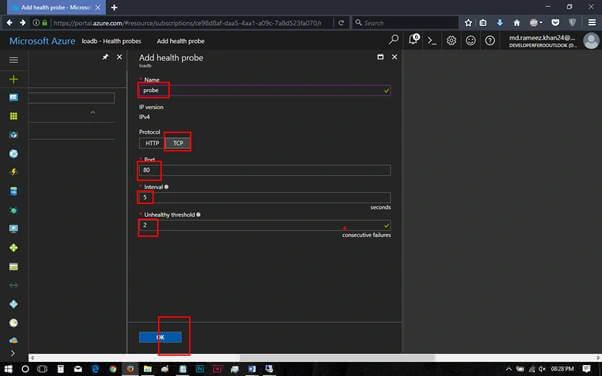This screenshot has height=376, width=602.
Task: Click the Interval input field
Action: coord(265,197)
